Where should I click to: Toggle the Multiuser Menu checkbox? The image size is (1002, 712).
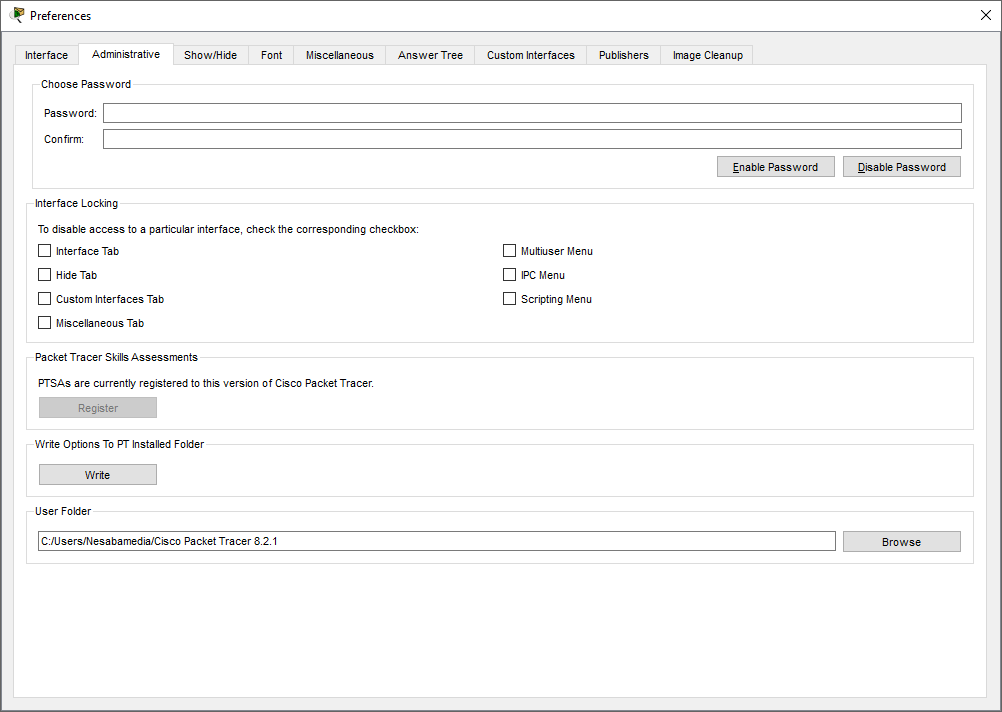pyautogui.click(x=509, y=251)
